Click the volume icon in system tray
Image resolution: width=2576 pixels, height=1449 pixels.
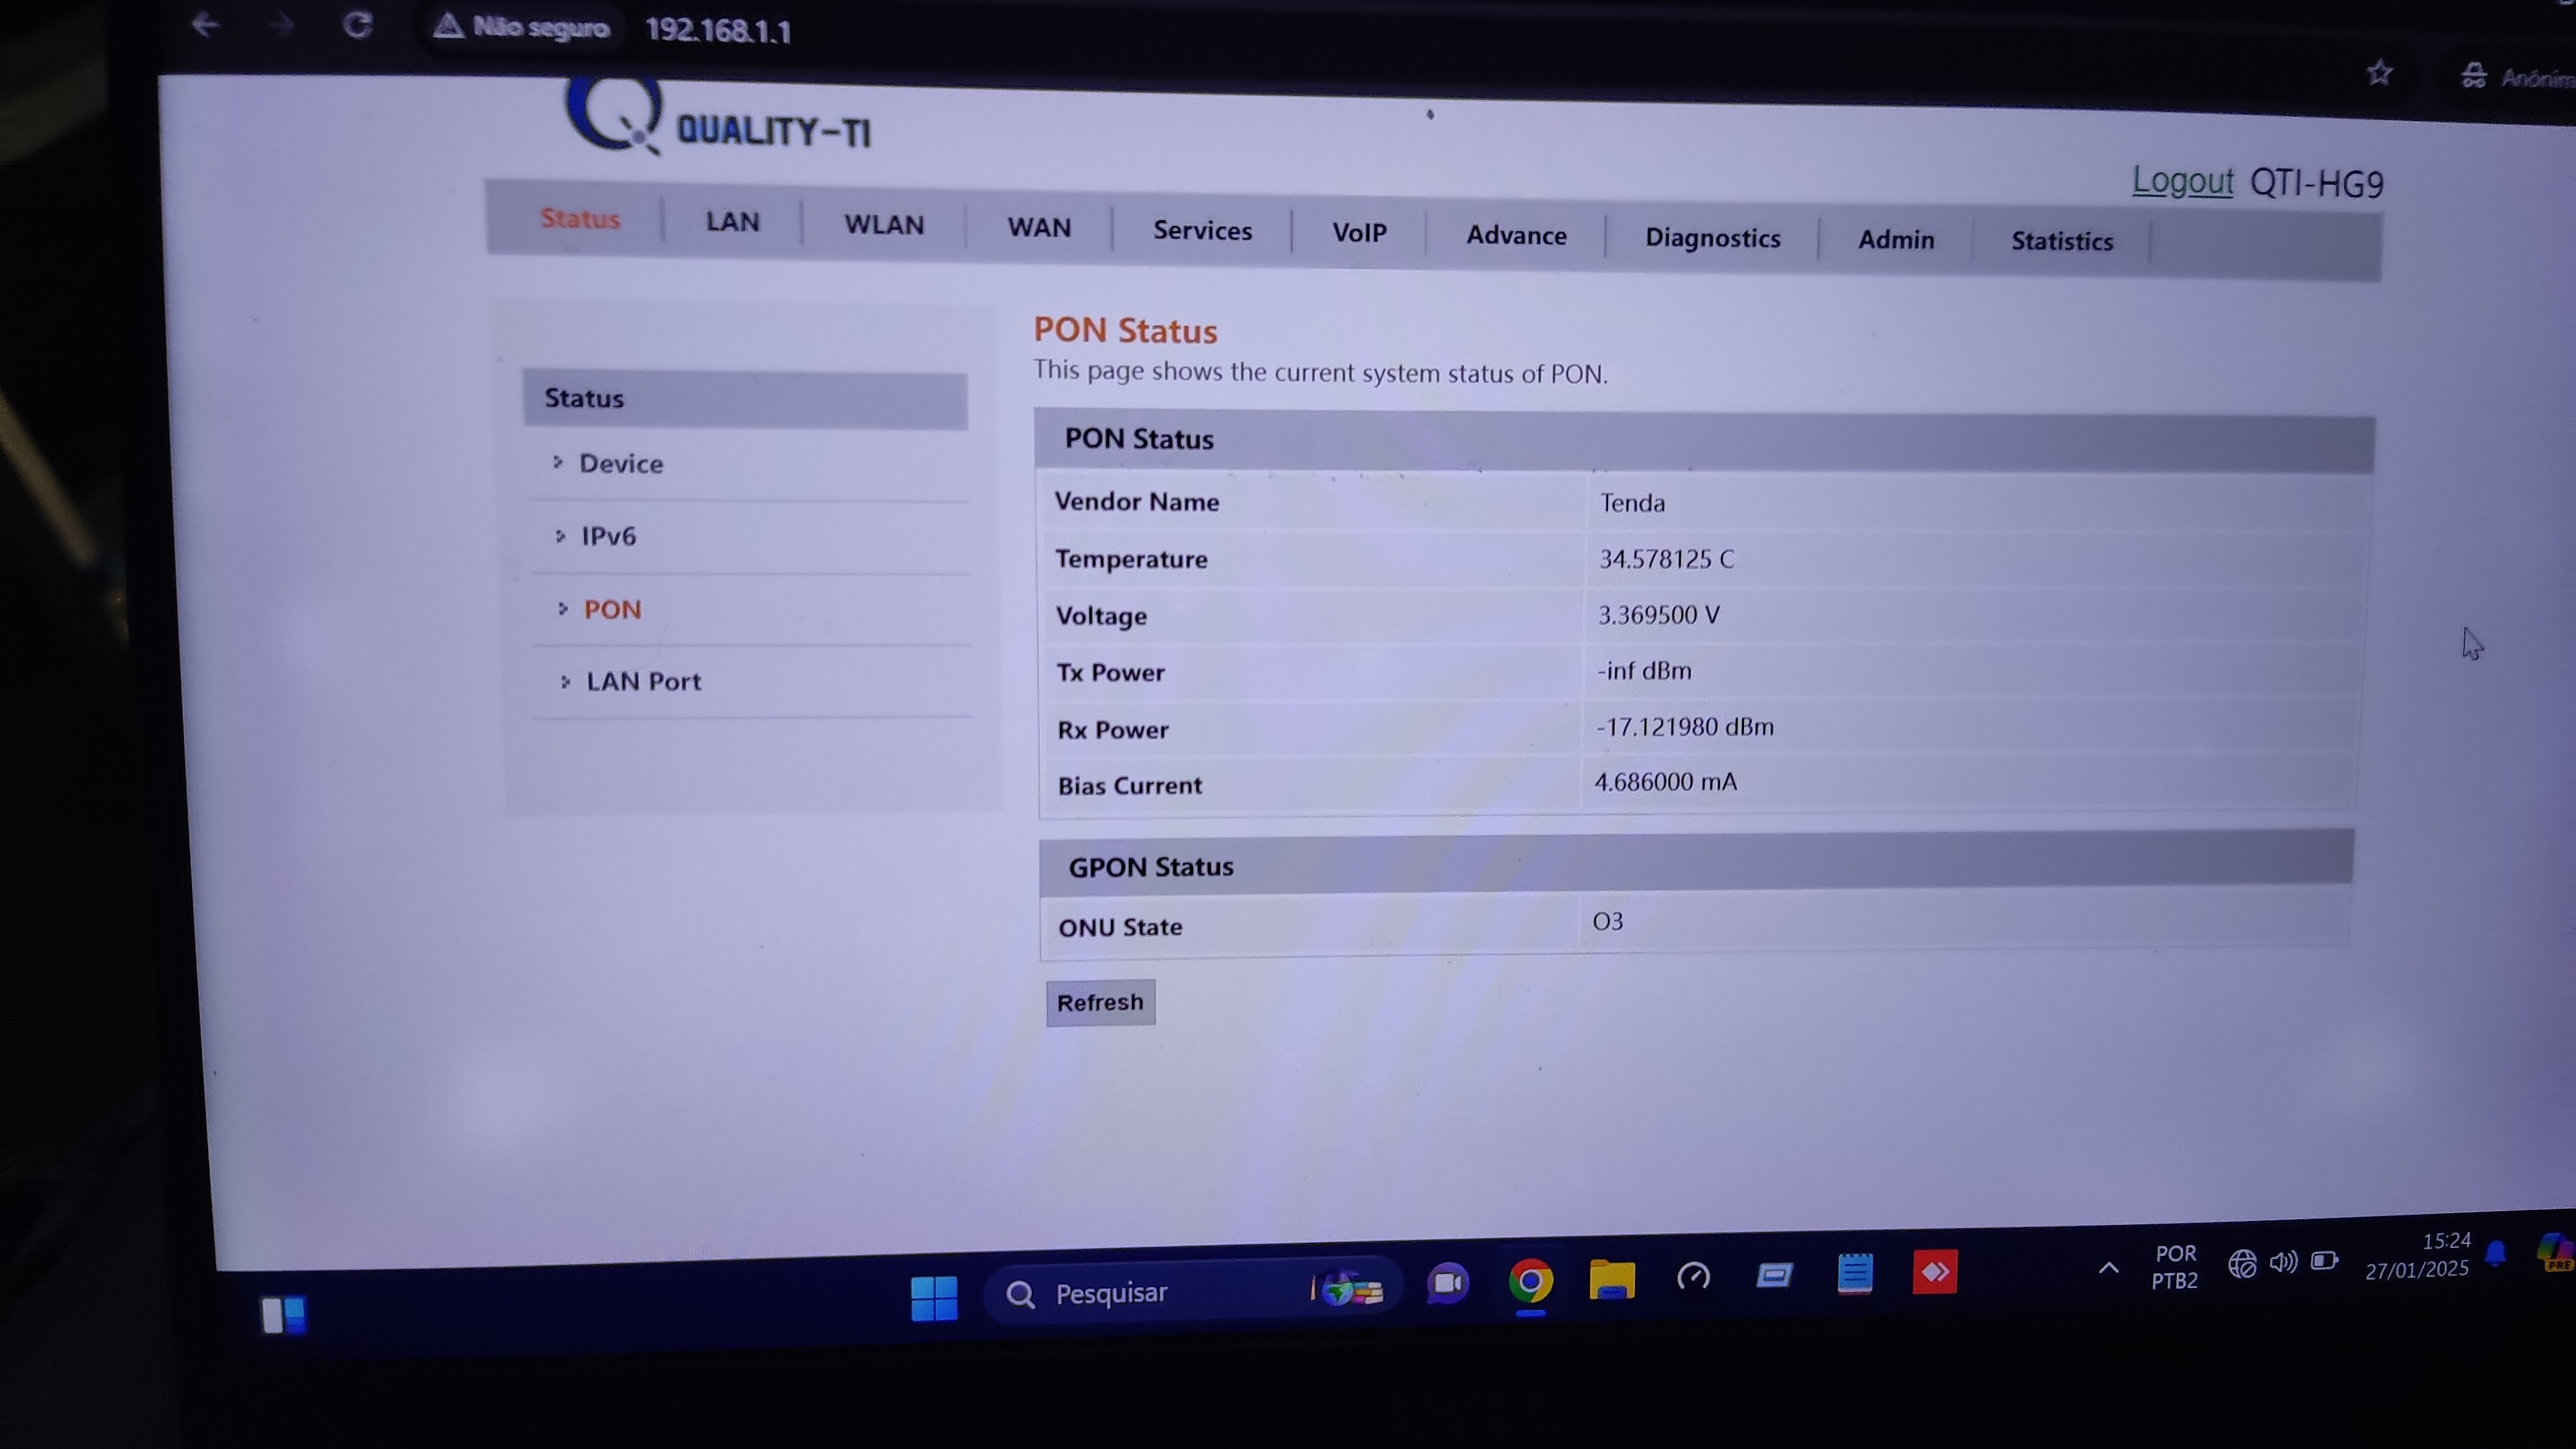(x=2283, y=1262)
